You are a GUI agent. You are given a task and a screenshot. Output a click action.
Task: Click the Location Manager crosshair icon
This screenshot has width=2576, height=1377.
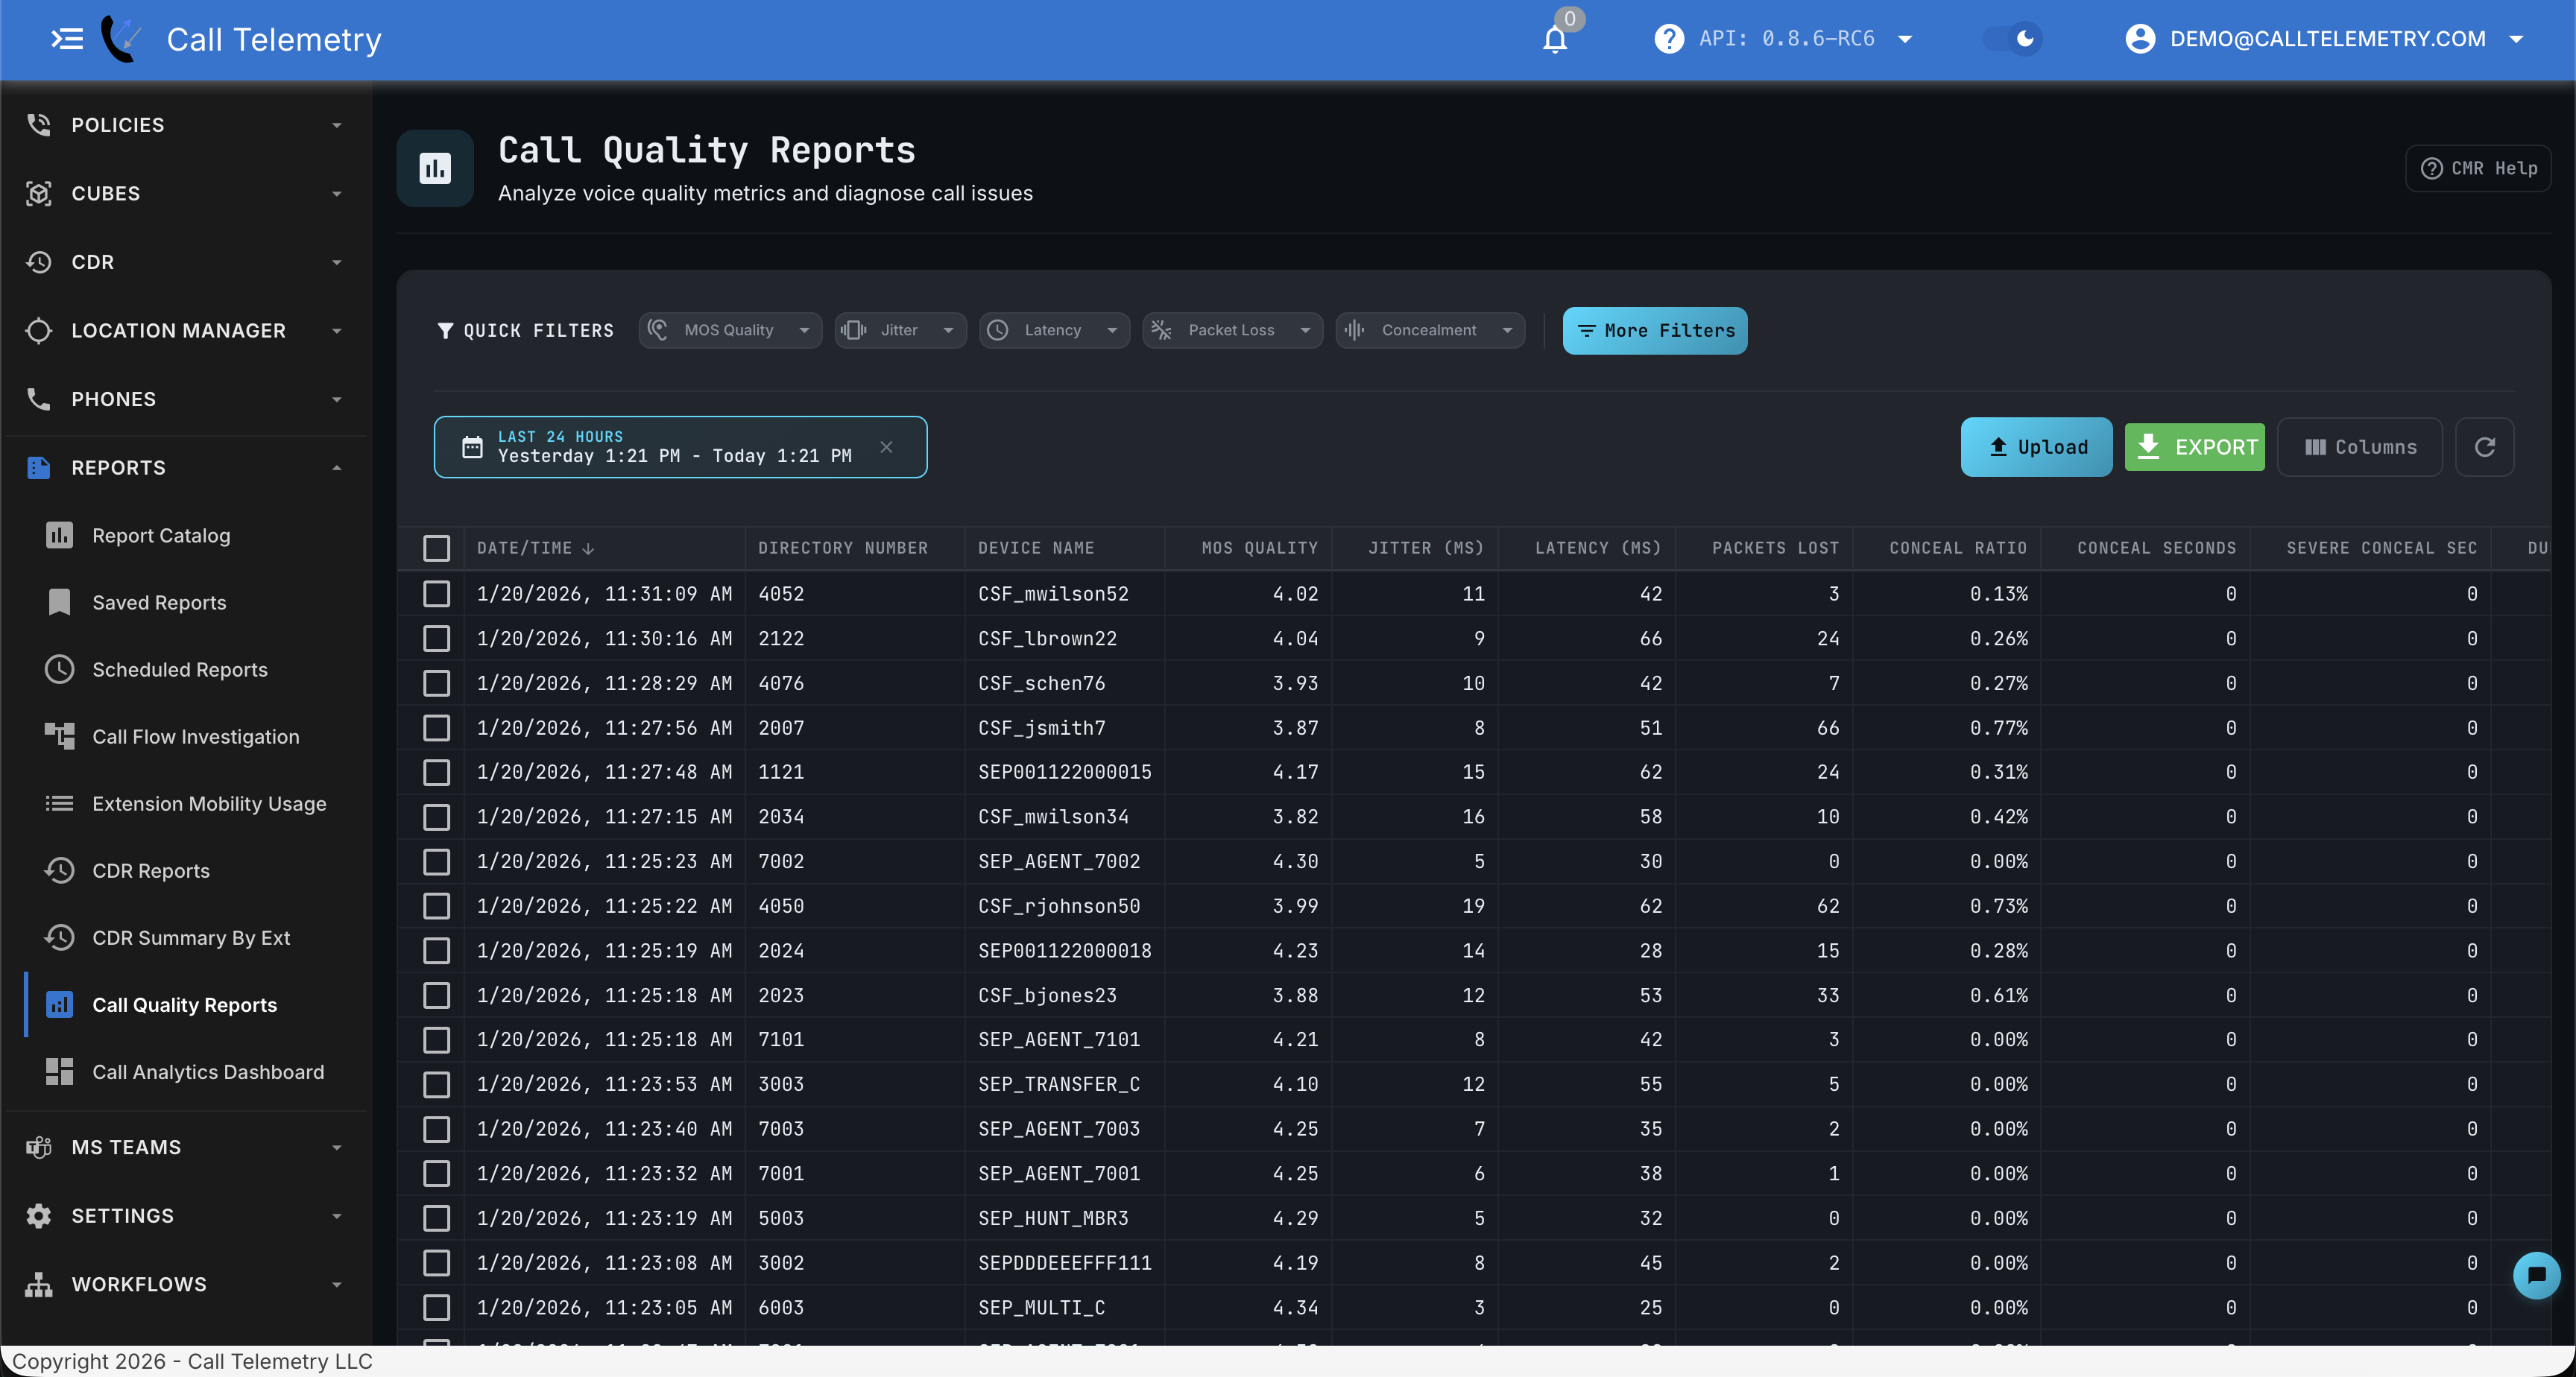pos(39,330)
